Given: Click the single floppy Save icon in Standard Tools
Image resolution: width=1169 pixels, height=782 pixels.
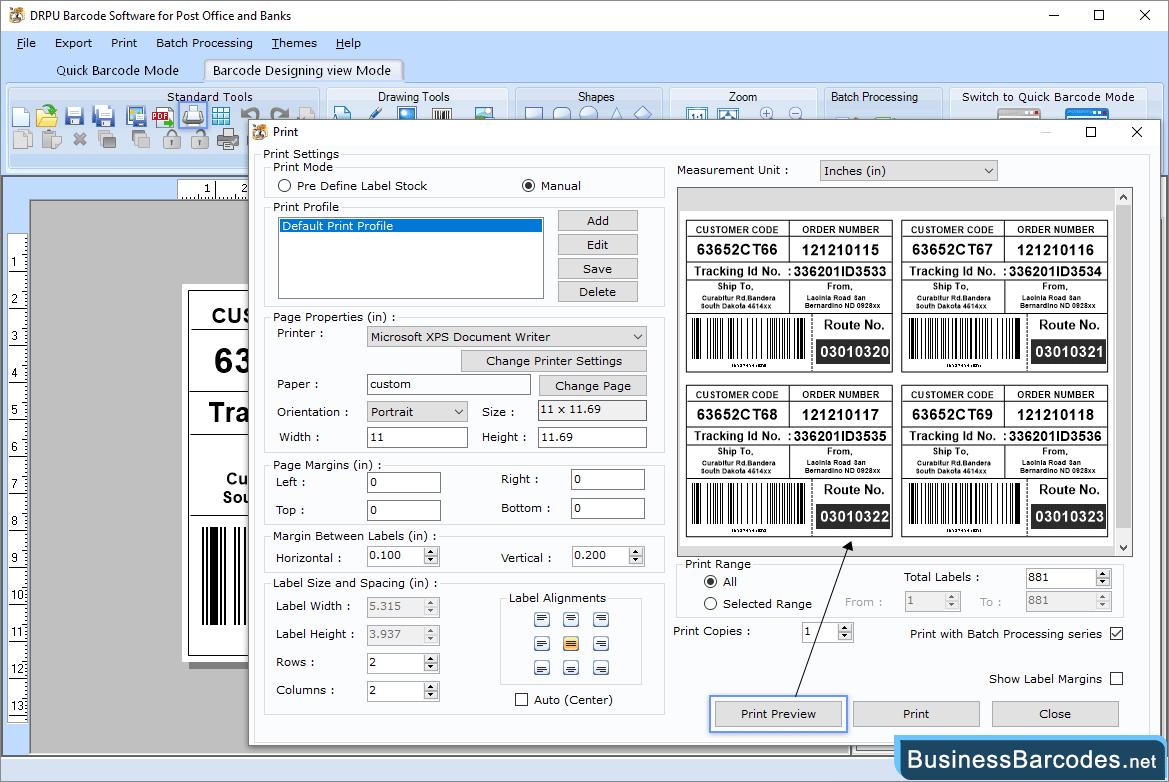Looking at the screenshot, I should (x=74, y=116).
